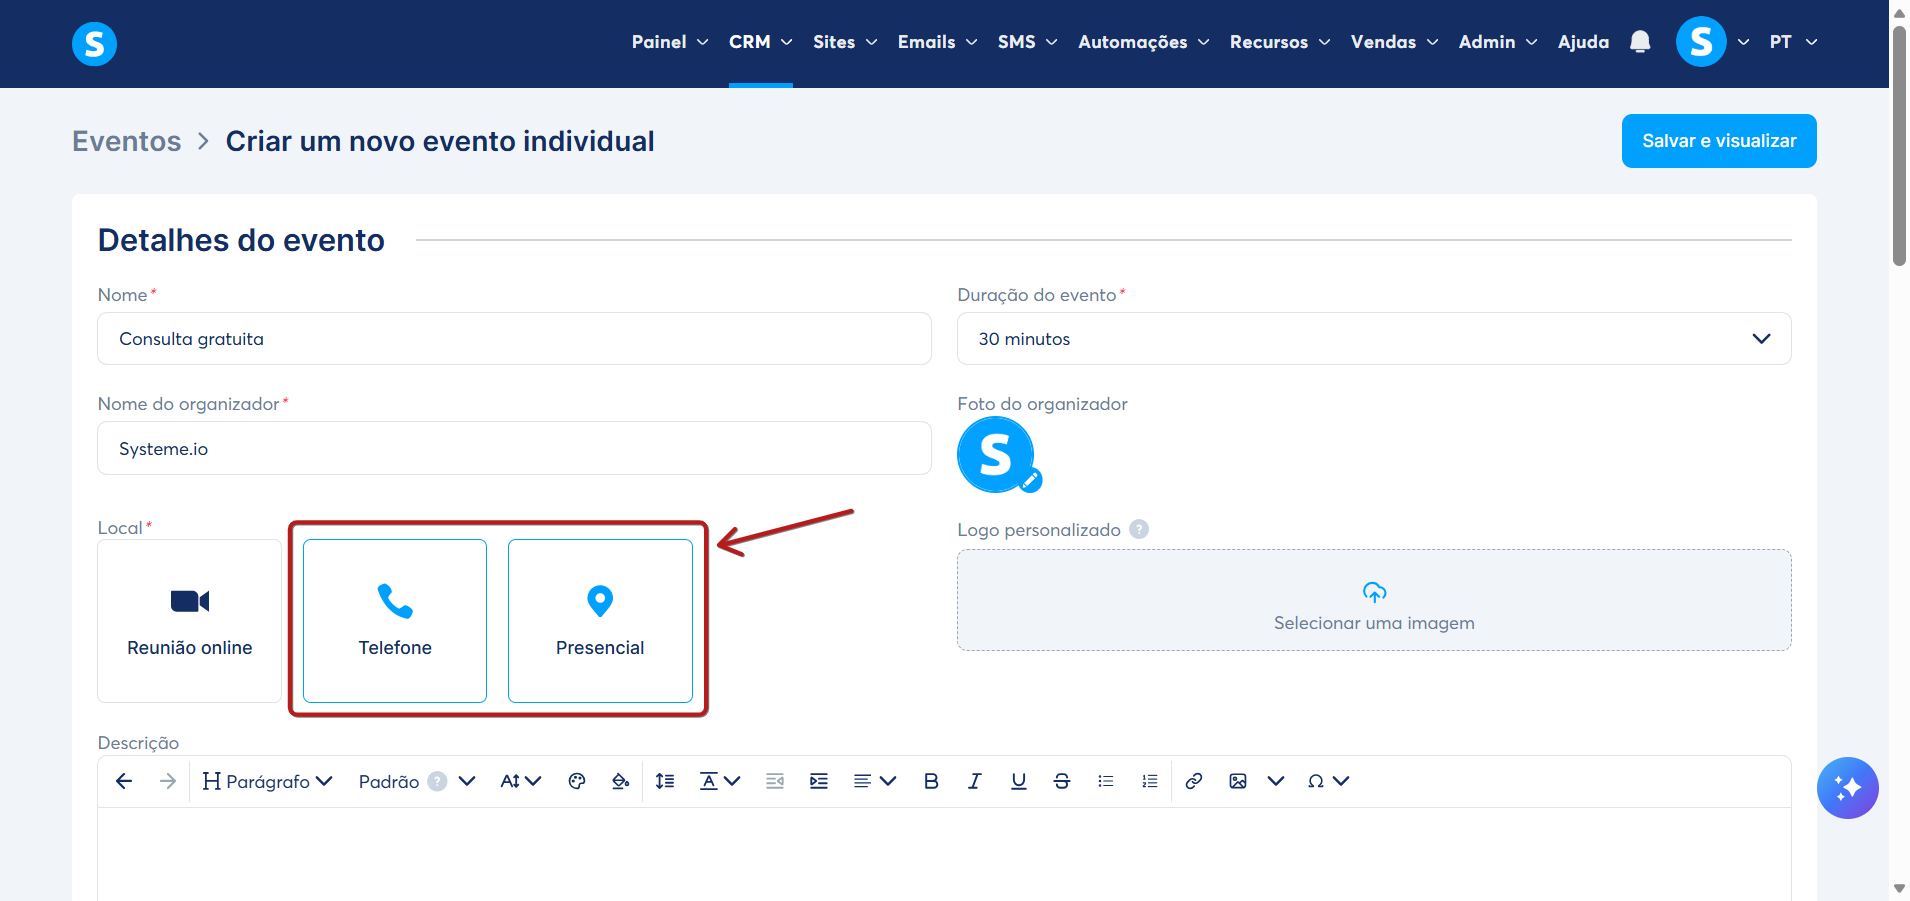The width and height of the screenshot is (1910, 901).
Task: Choose Telefone as event location
Action: [x=395, y=621]
